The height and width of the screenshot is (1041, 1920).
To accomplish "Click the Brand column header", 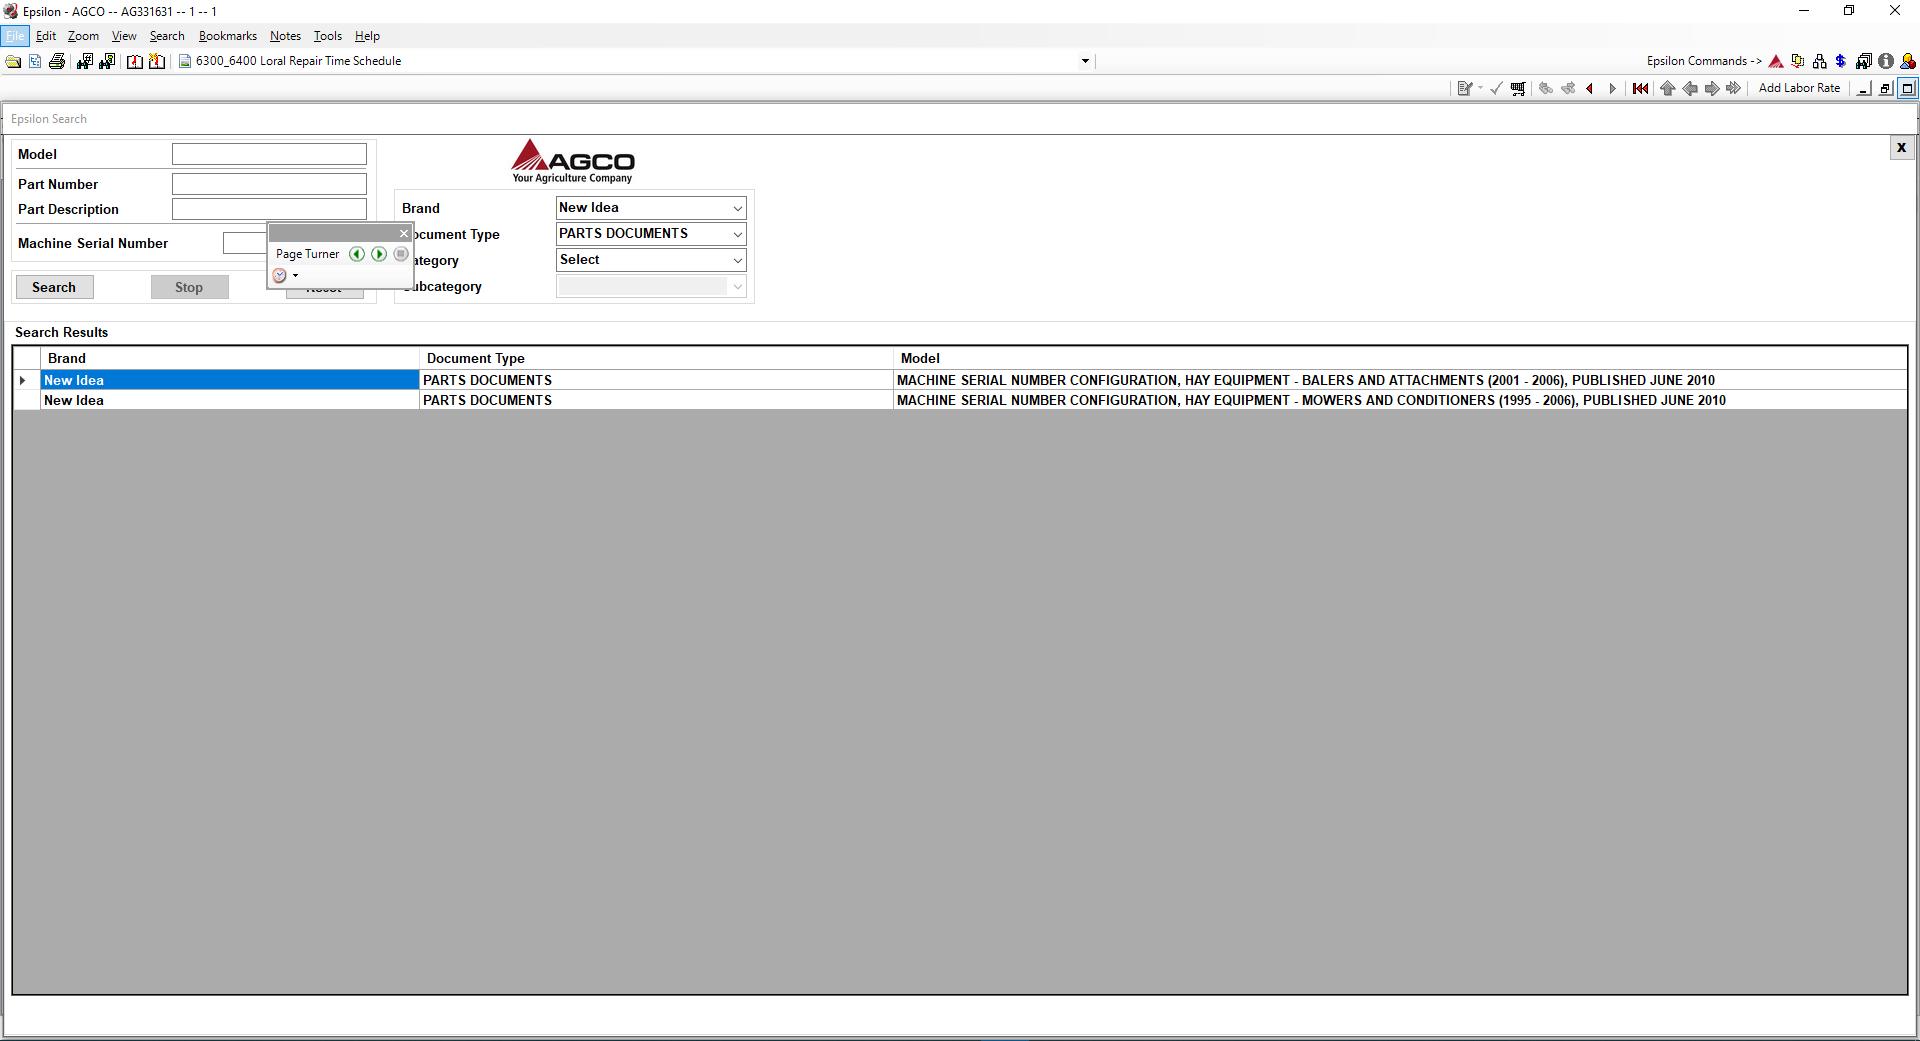I will point(230,358).
